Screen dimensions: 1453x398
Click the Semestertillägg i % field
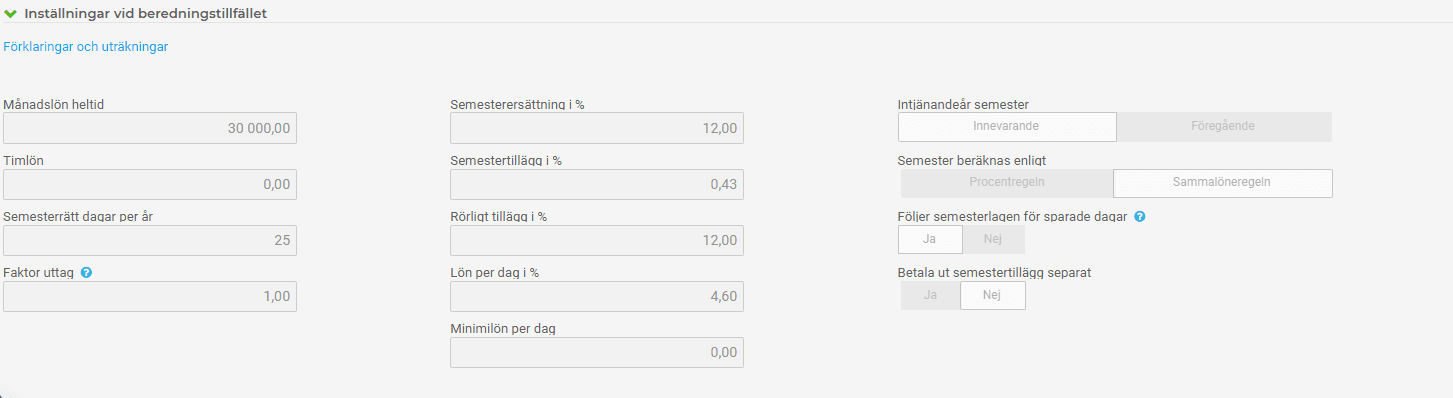click(597, 184)
